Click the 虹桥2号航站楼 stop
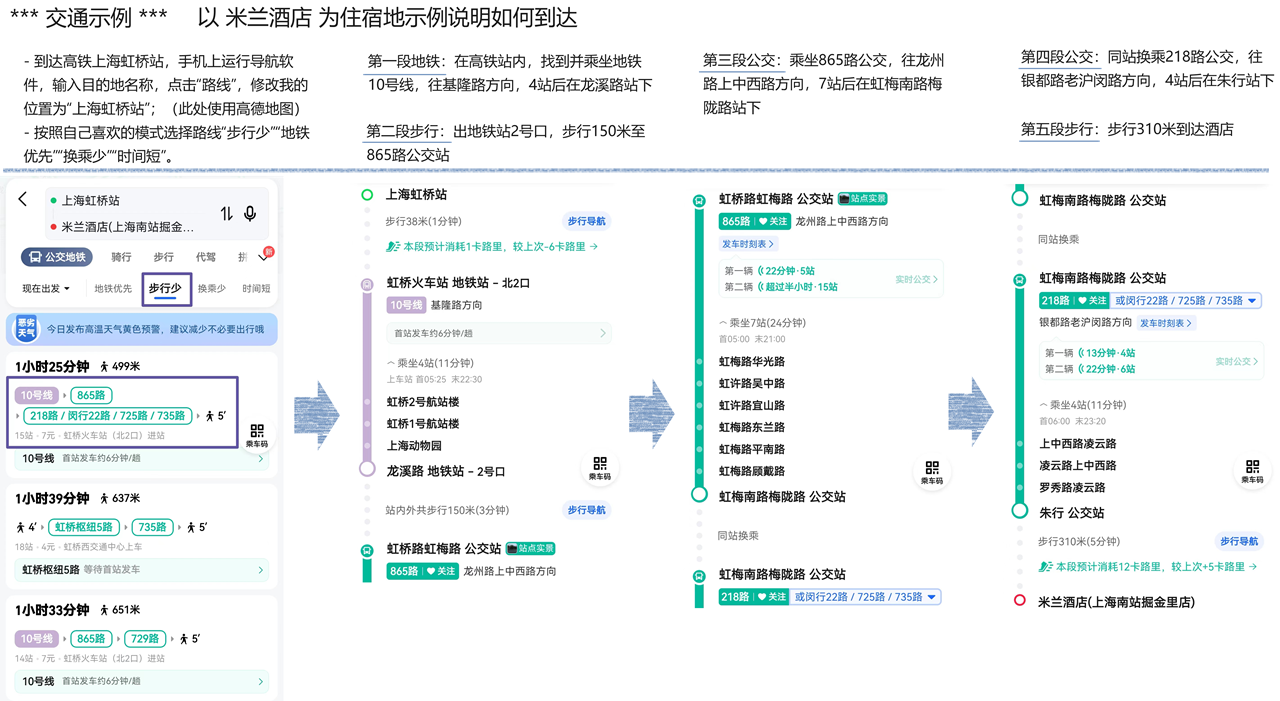Image resolution: width=1280 pixels, height=701 pixels. pos(422,402)
